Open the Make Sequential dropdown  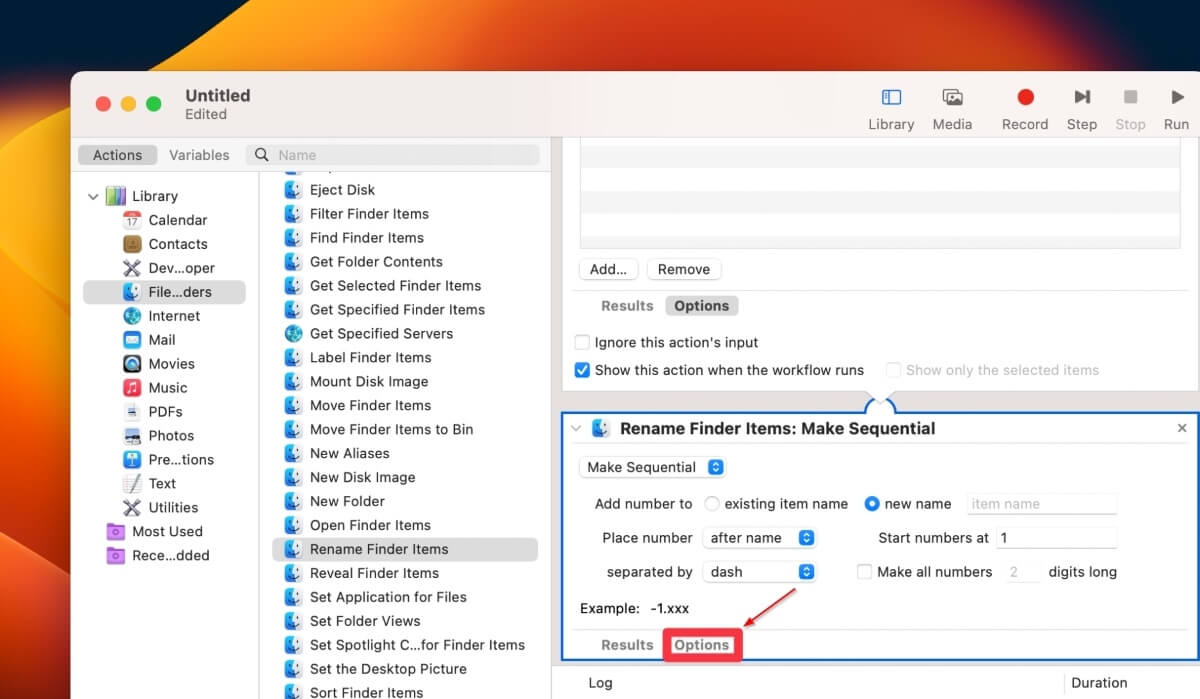(651, 467)
